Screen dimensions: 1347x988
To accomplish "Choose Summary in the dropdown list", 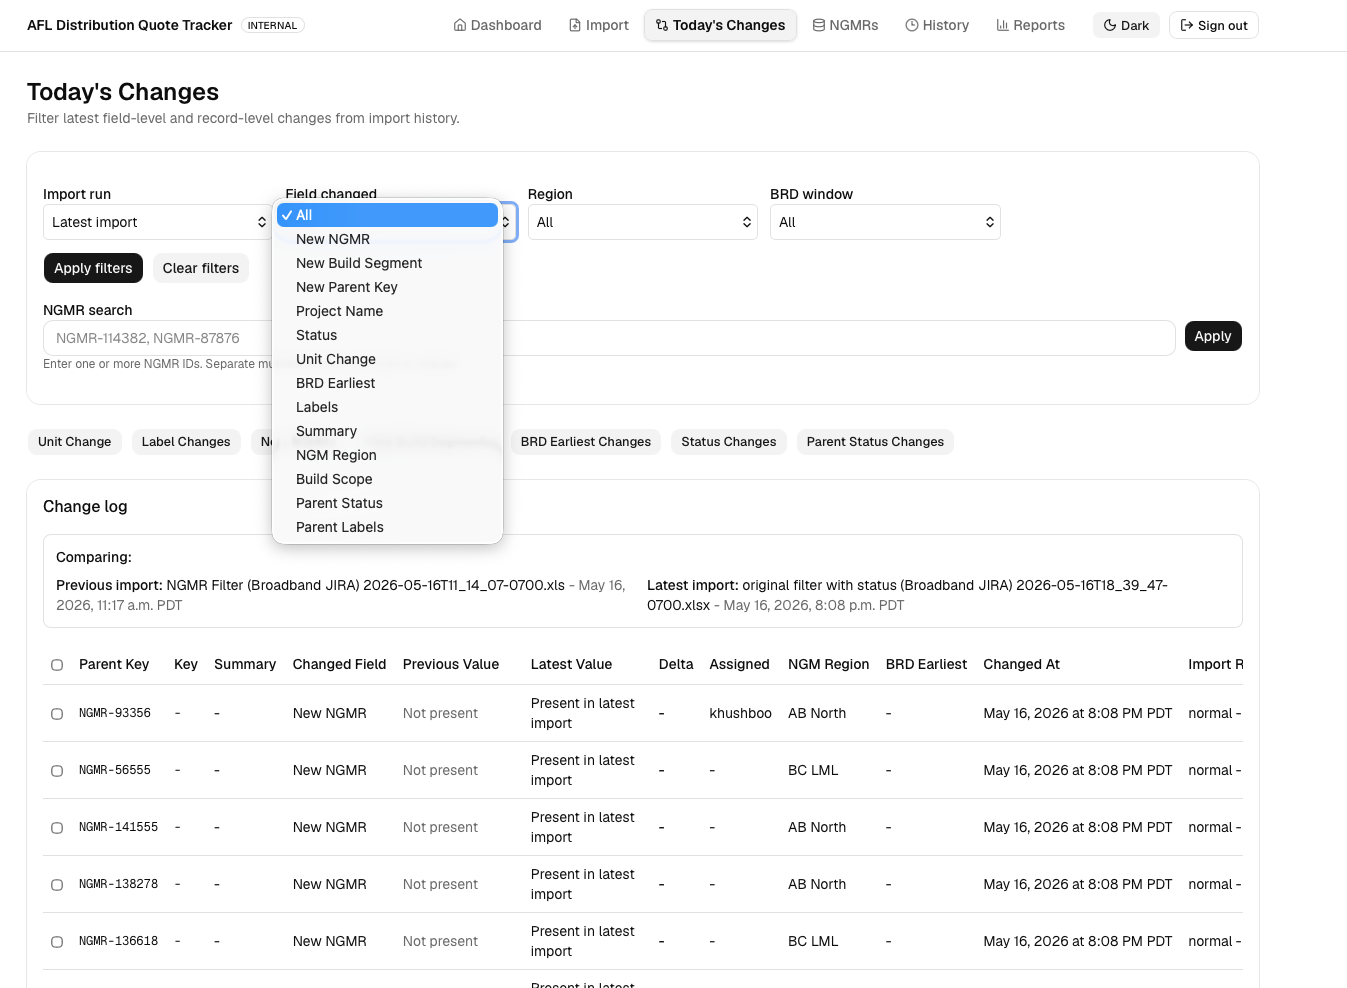I will click(x=387, y=431).
